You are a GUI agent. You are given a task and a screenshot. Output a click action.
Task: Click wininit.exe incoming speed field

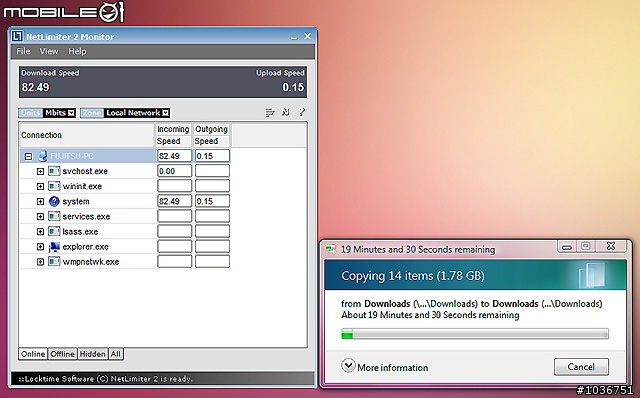coord(174,186)
